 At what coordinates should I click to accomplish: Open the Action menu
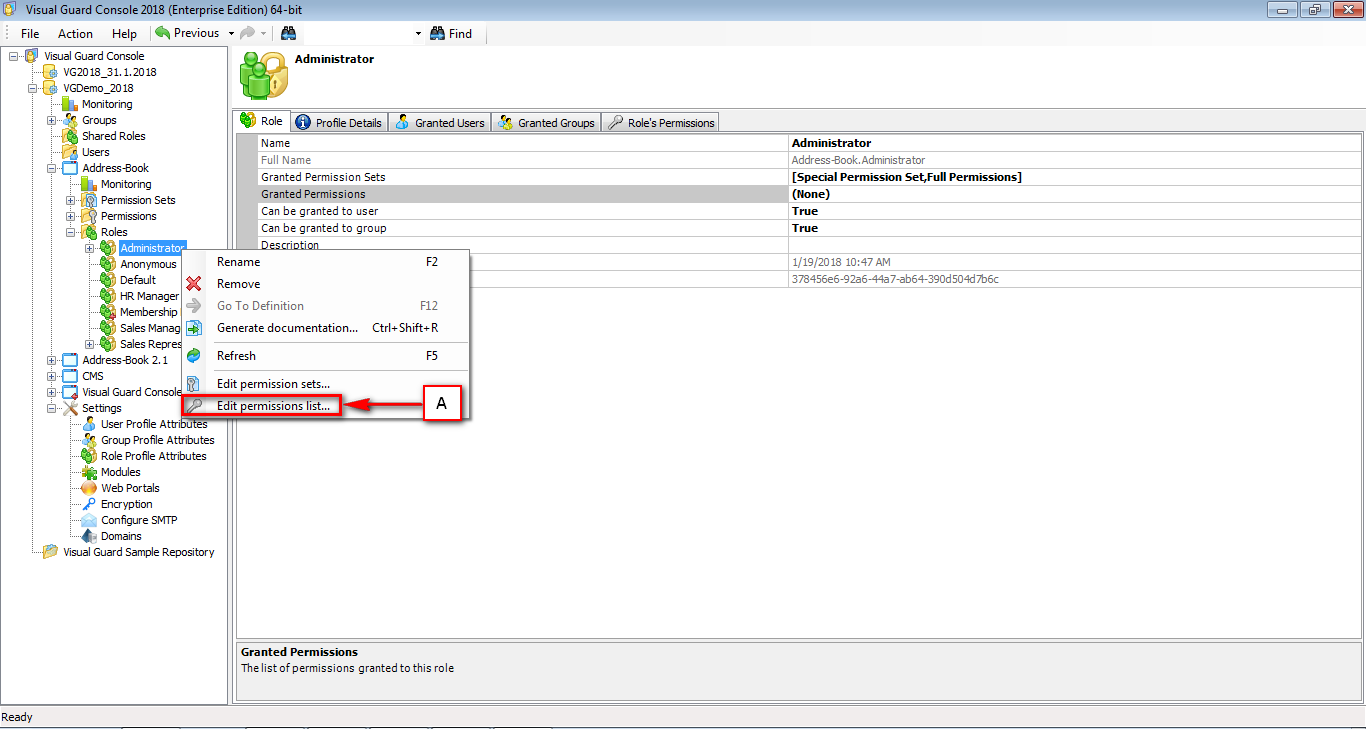75,33
